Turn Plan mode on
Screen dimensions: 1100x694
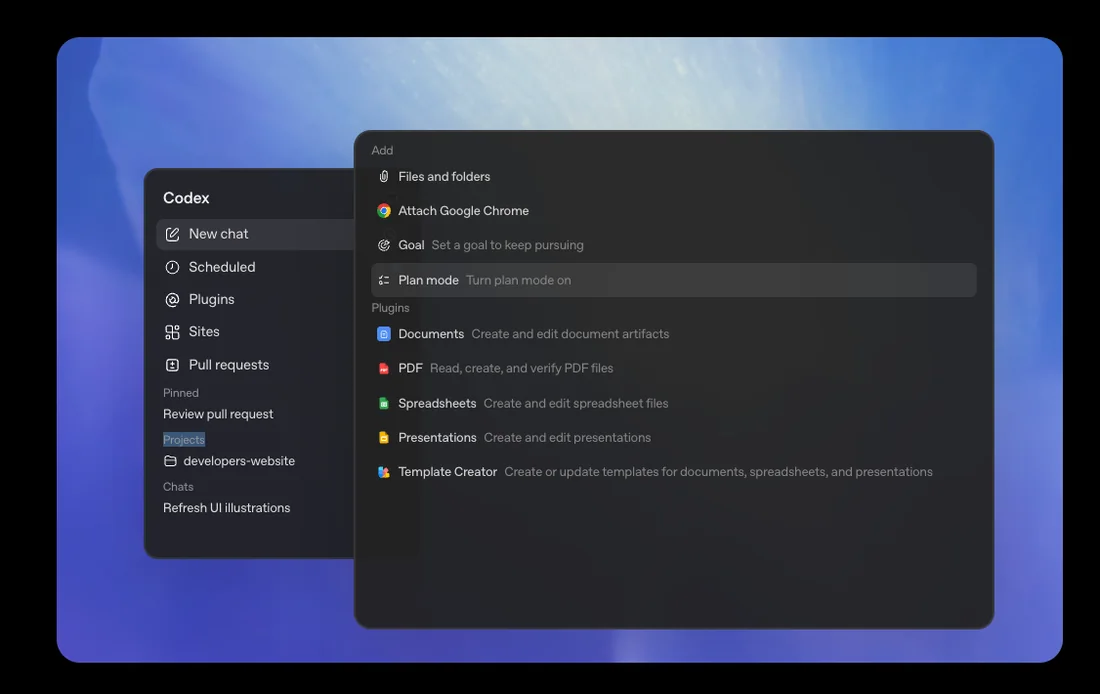tap(673, 280)
